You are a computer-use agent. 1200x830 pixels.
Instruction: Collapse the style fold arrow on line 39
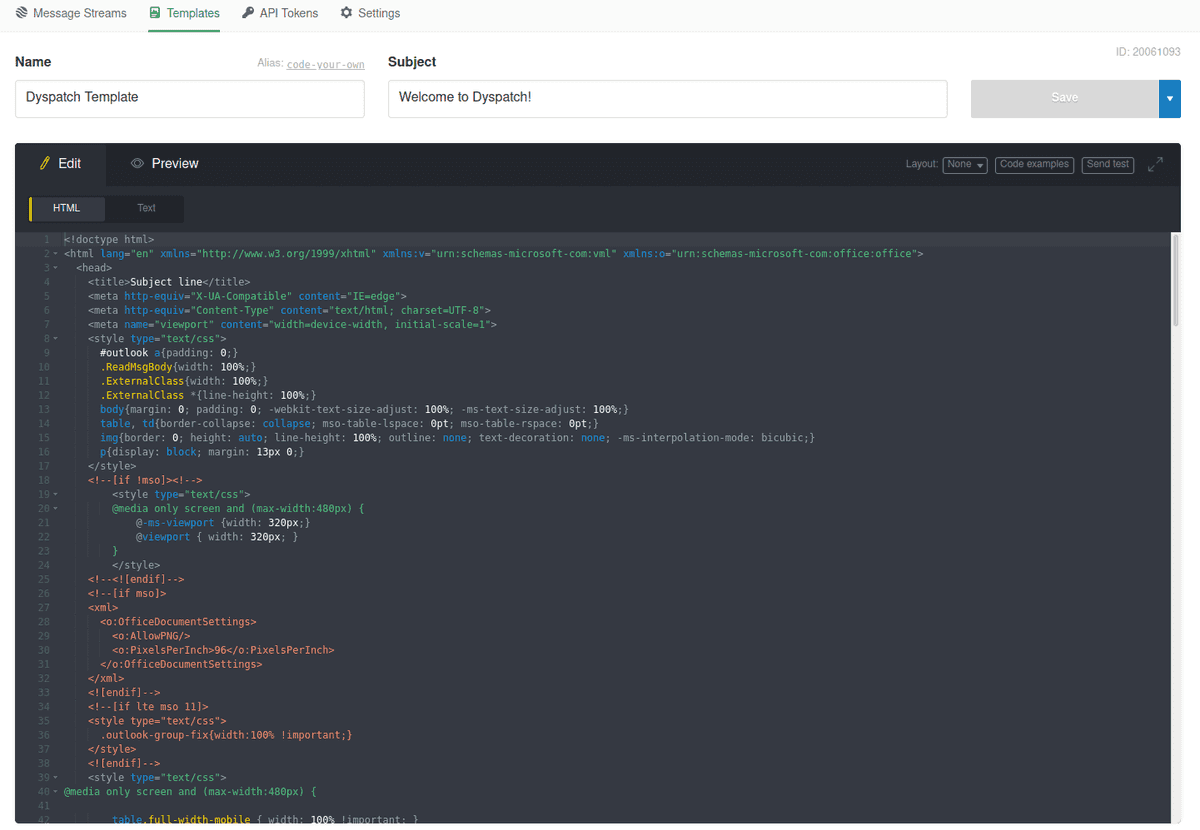(55, 777)
